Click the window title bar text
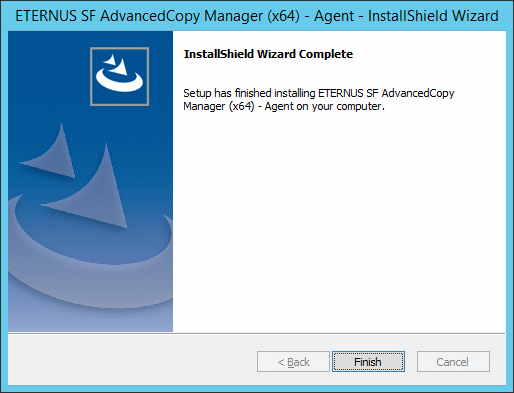 257,16
